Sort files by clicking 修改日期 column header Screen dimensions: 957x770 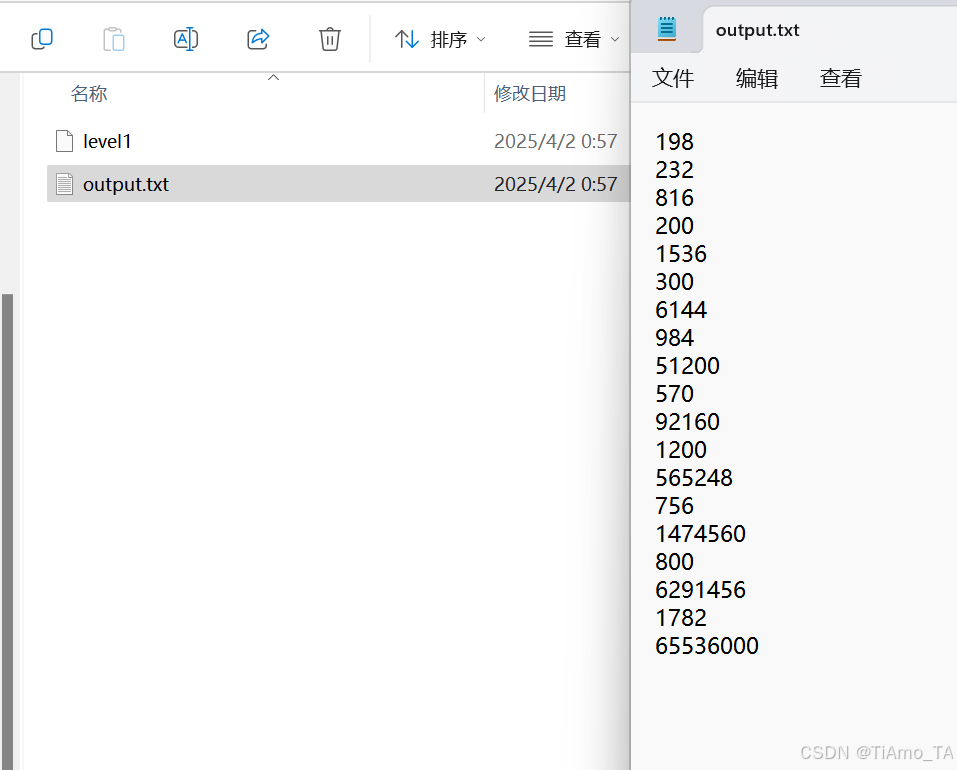point(528,93)
